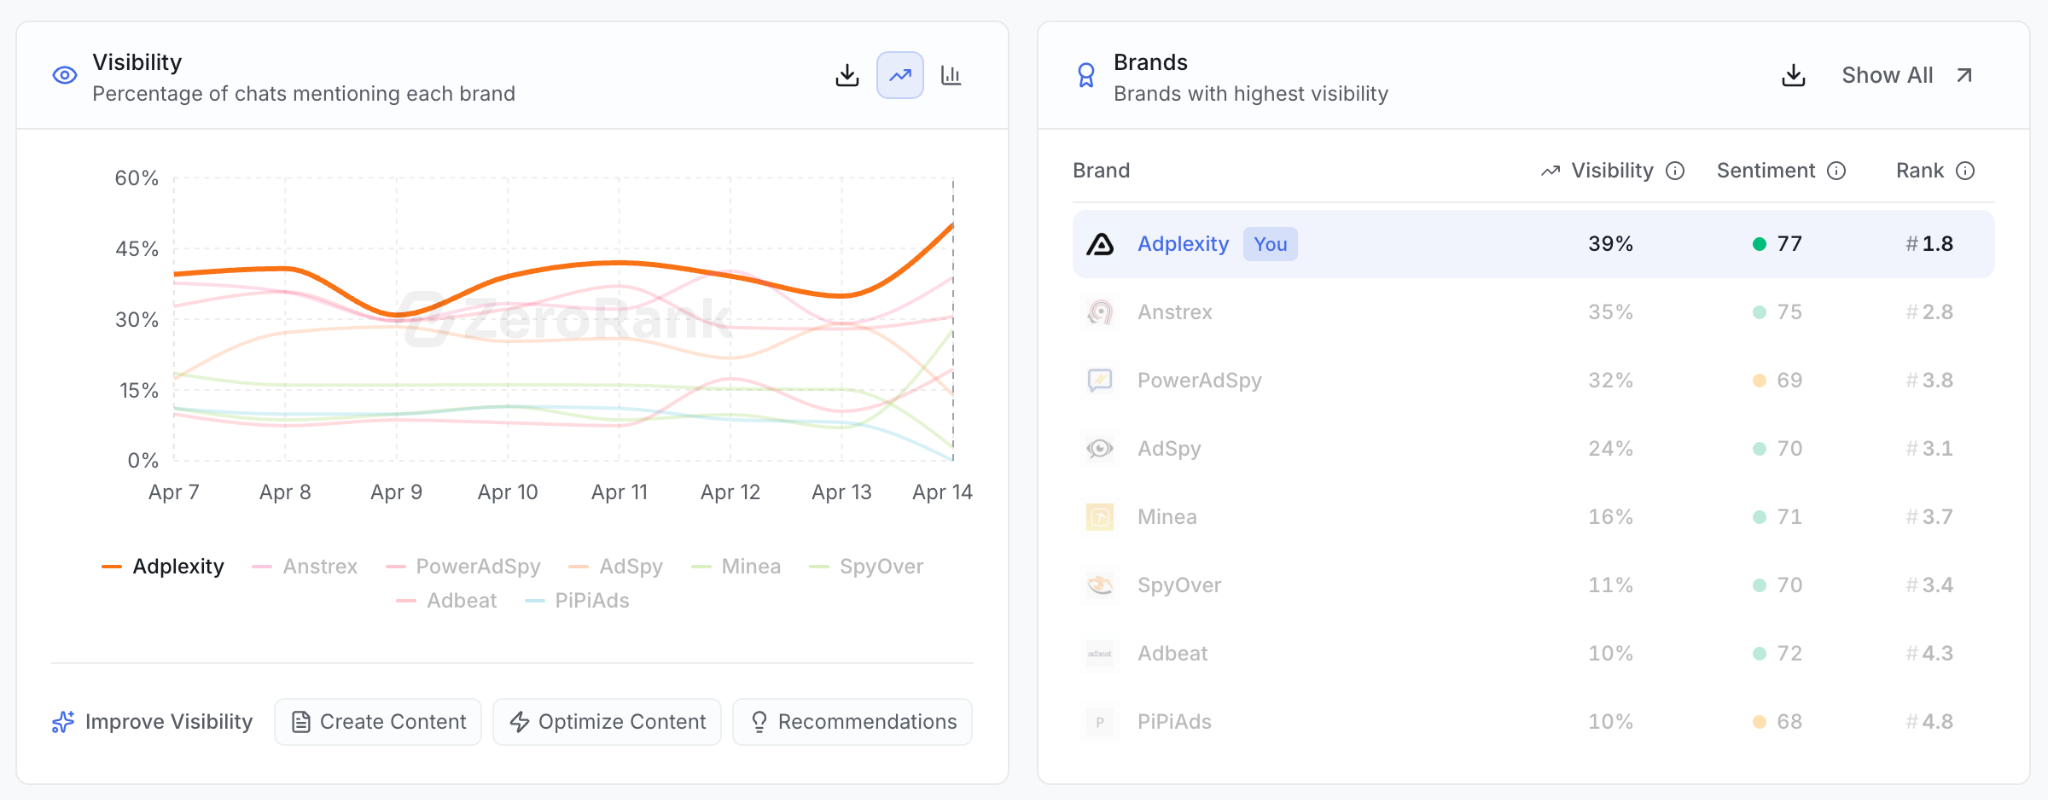
Task: Click the Optimize Content button
Action: point(607,722)
